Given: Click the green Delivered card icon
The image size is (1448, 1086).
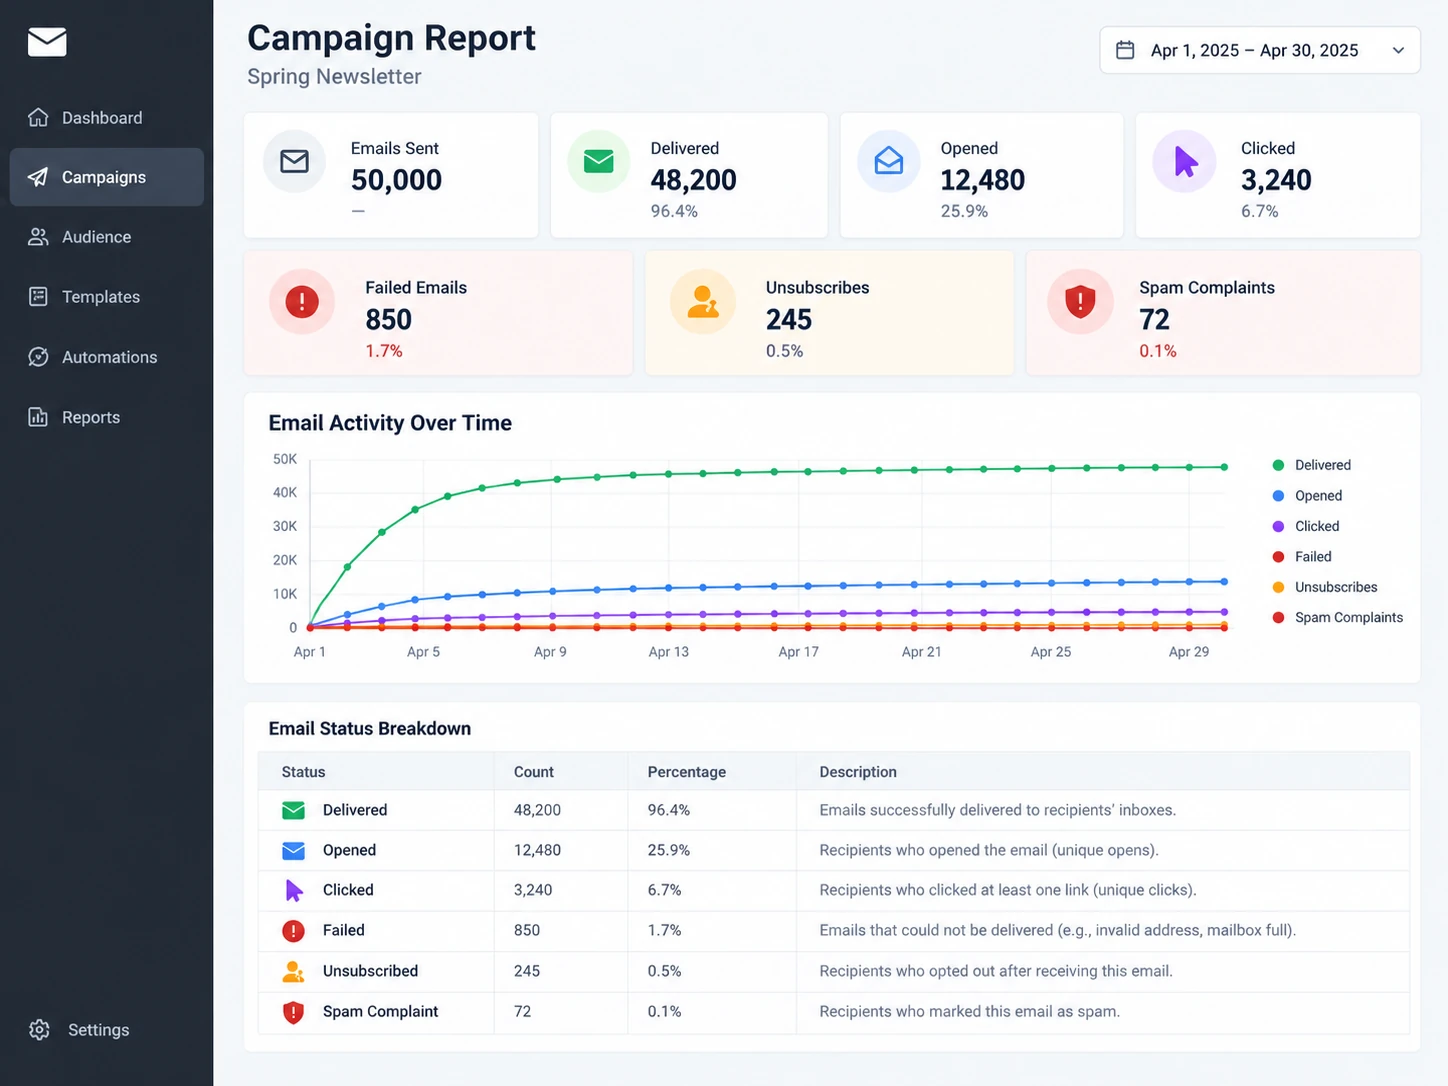Looking at the screenshot, I should coord(598,161).
